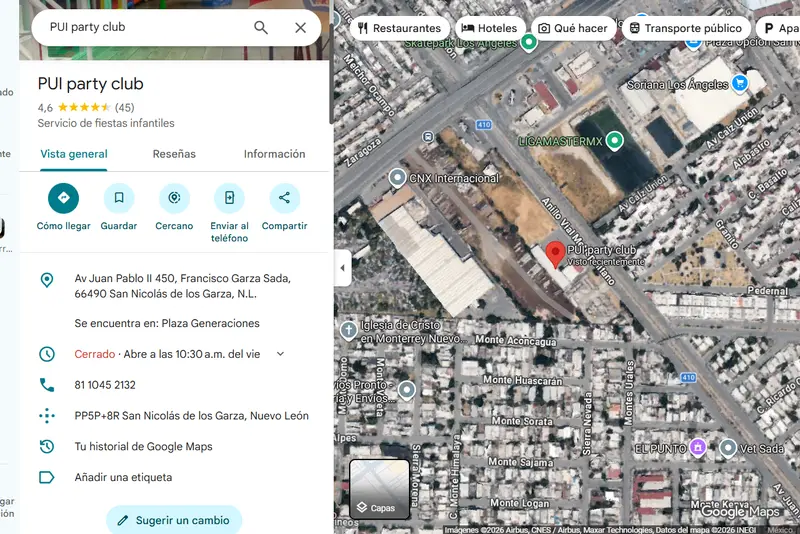Open Capas layers thumbnail
This screenshot has width=800, height=534.
[379, 489]
